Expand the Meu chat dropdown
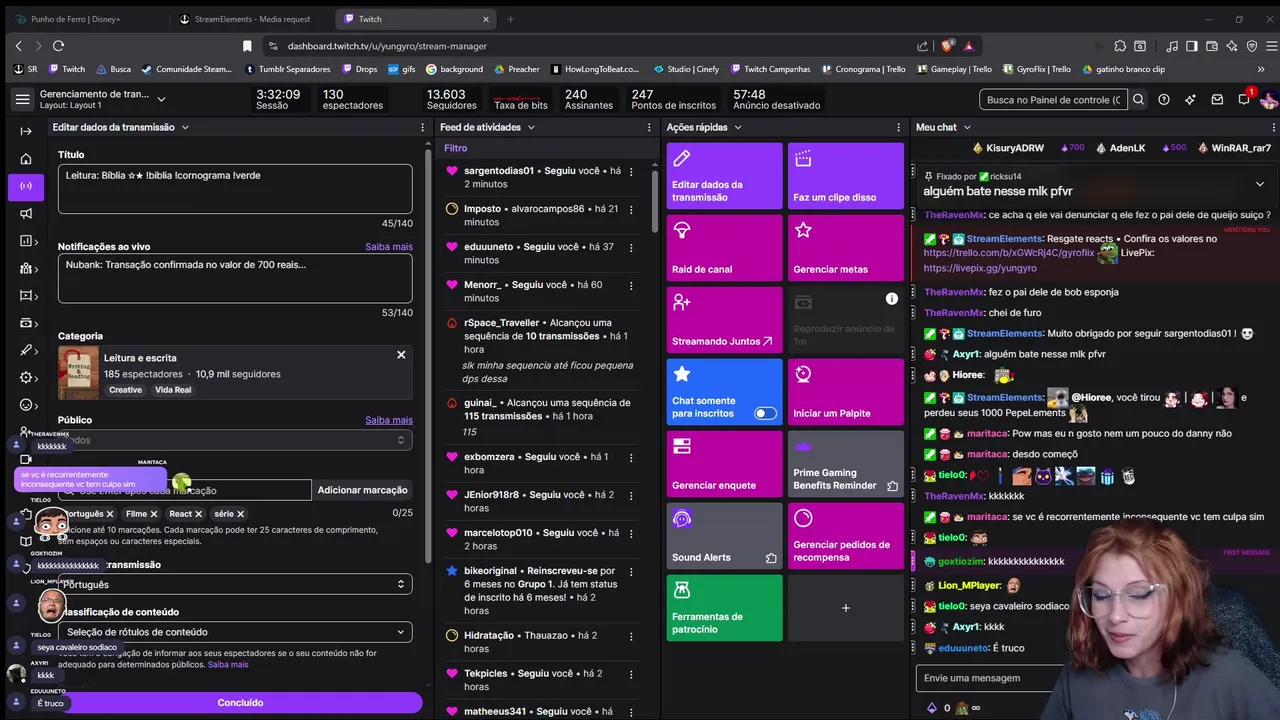1280x720 pixels. coord(967,127)
